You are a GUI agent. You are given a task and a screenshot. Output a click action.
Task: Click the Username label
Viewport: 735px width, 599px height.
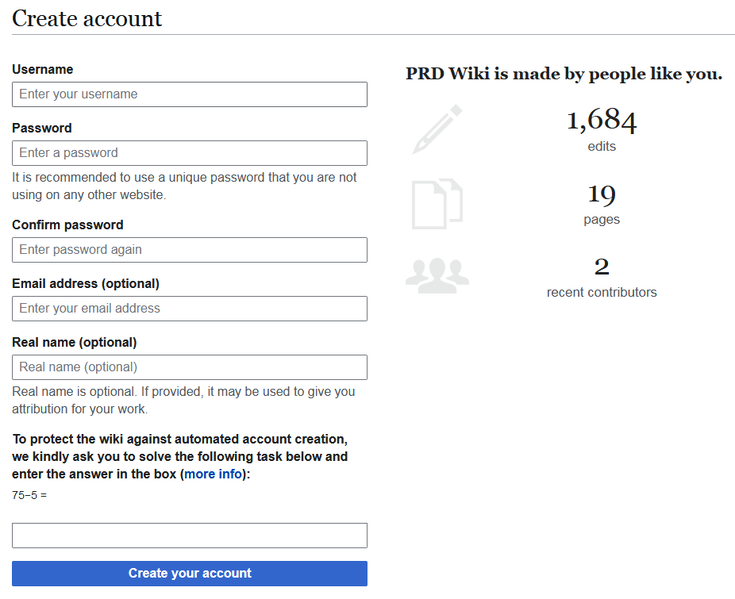pos(43,69)
